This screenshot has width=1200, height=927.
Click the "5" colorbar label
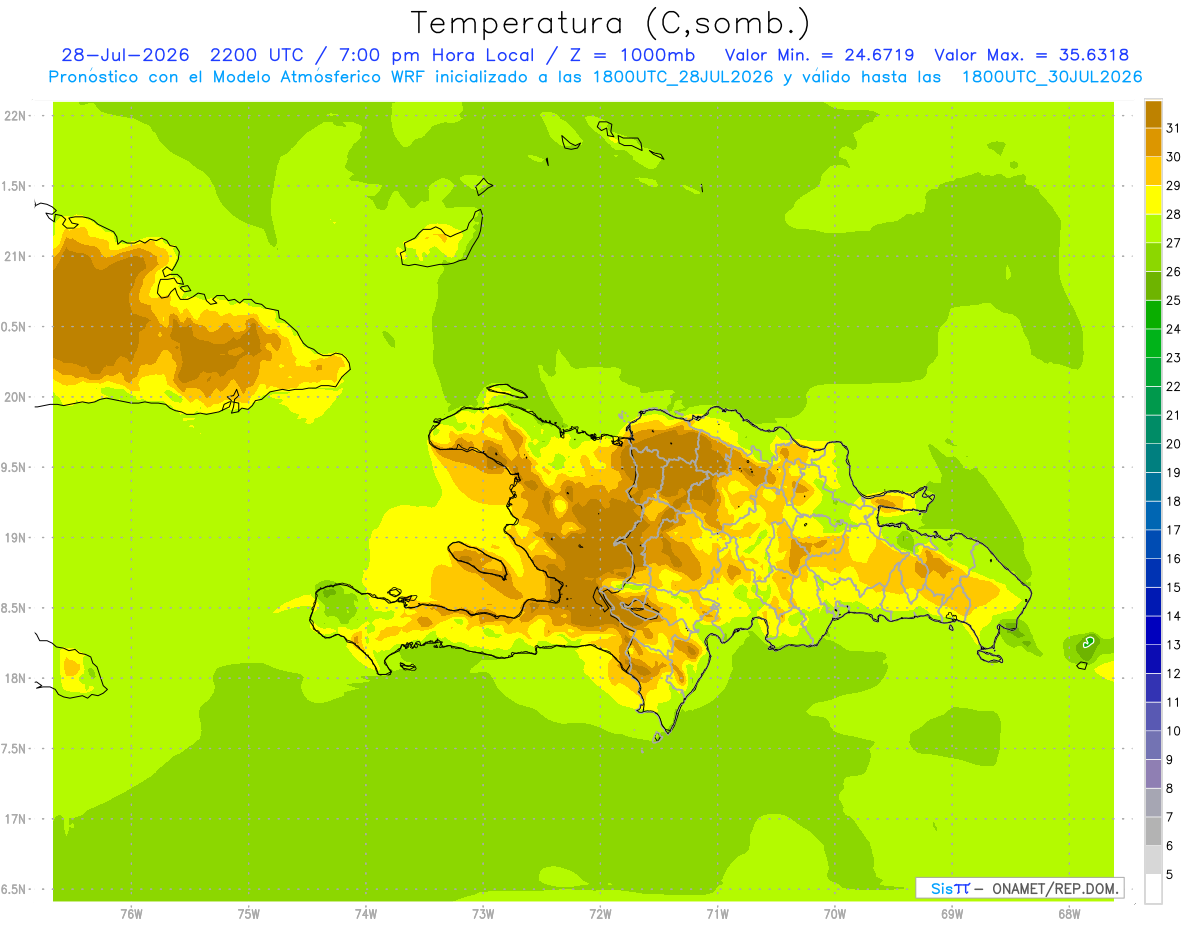[x=1169, y=875]
